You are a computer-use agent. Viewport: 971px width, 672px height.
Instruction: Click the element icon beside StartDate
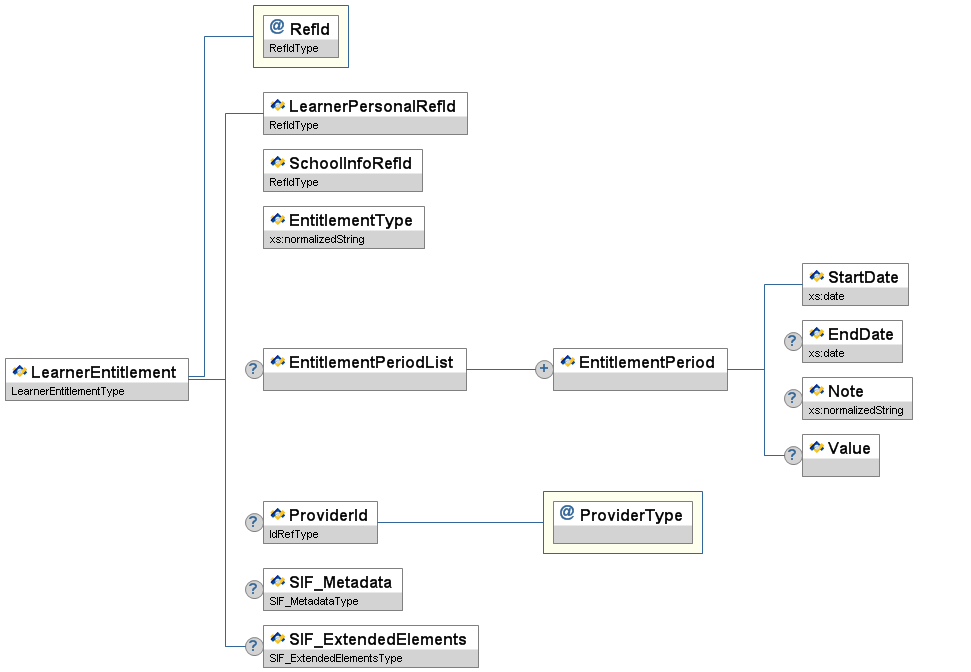coord(816,276)
